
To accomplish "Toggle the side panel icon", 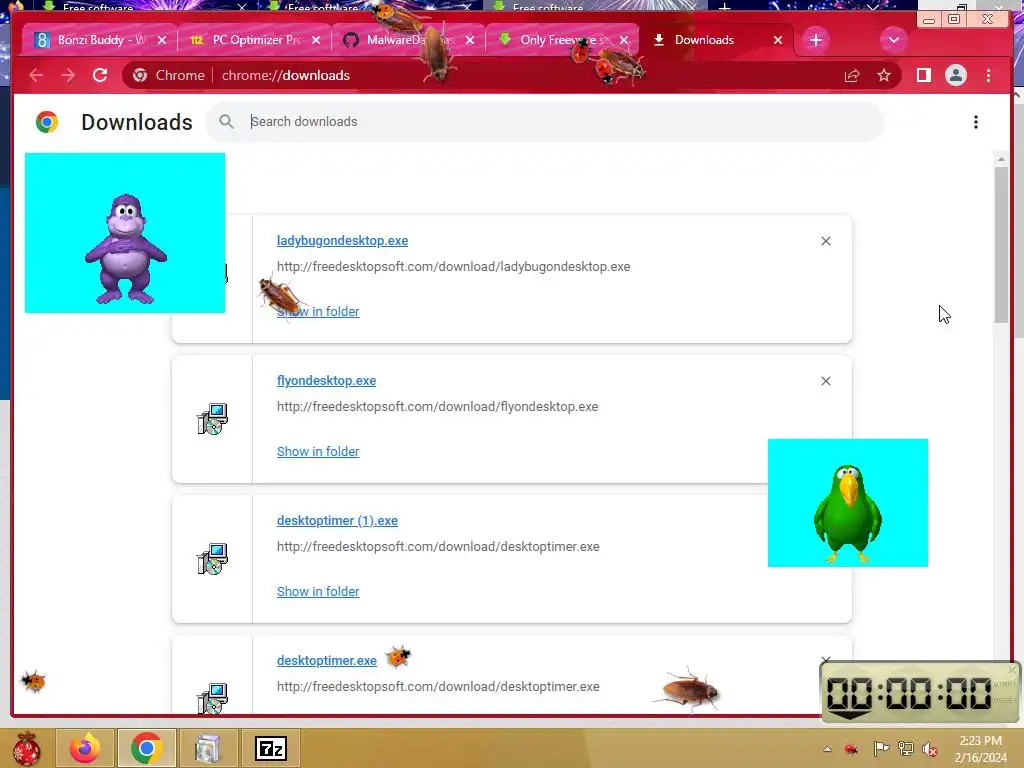I will (923, 75).
